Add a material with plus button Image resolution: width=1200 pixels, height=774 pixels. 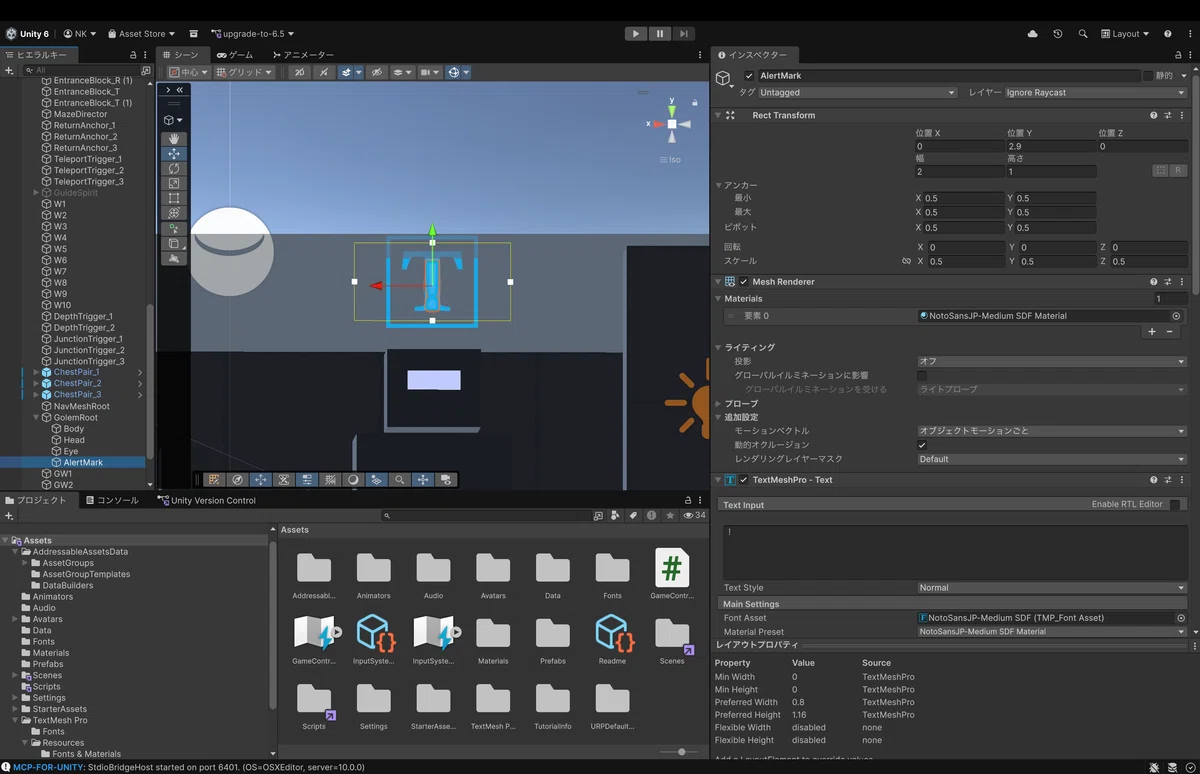(x=1152, y=331)
